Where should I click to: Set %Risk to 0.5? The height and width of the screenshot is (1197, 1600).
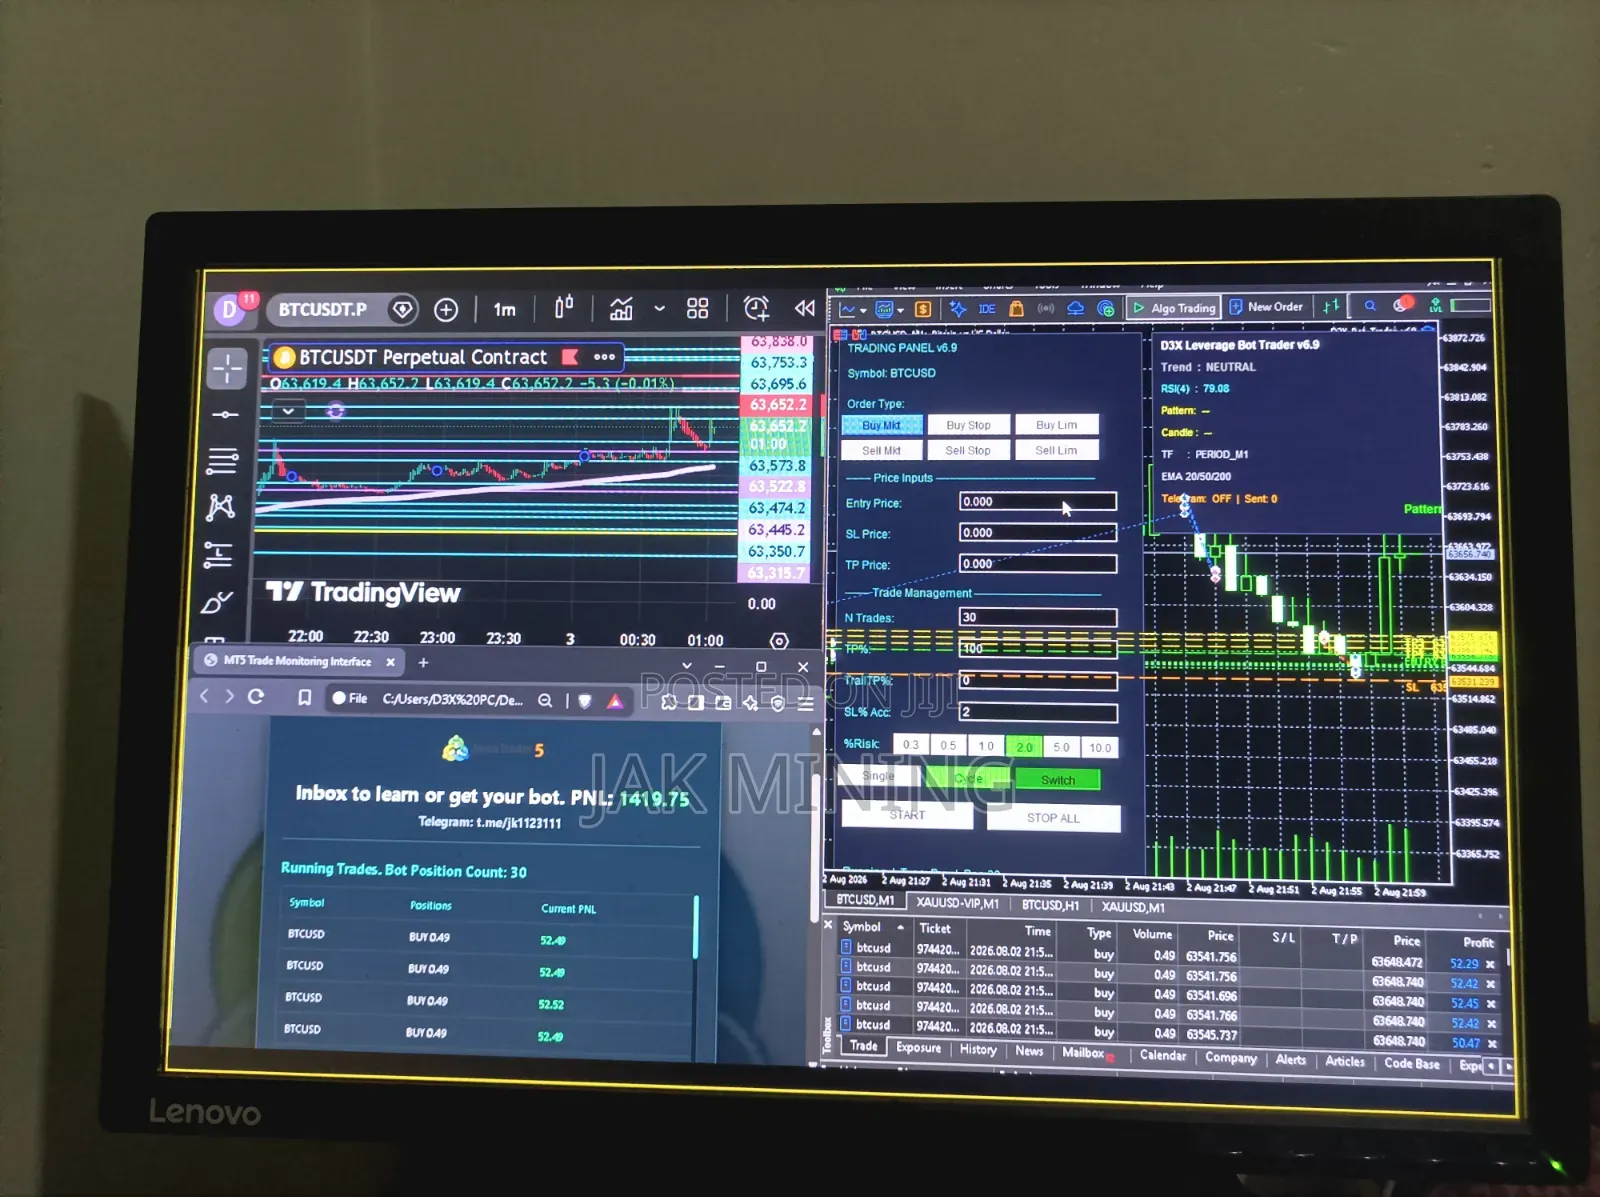tap(948, 746)
